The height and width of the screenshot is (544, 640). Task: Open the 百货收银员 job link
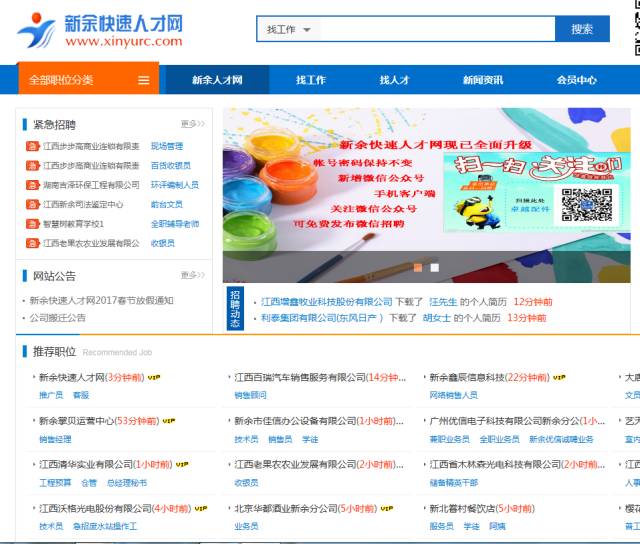(x=171, y=165)
